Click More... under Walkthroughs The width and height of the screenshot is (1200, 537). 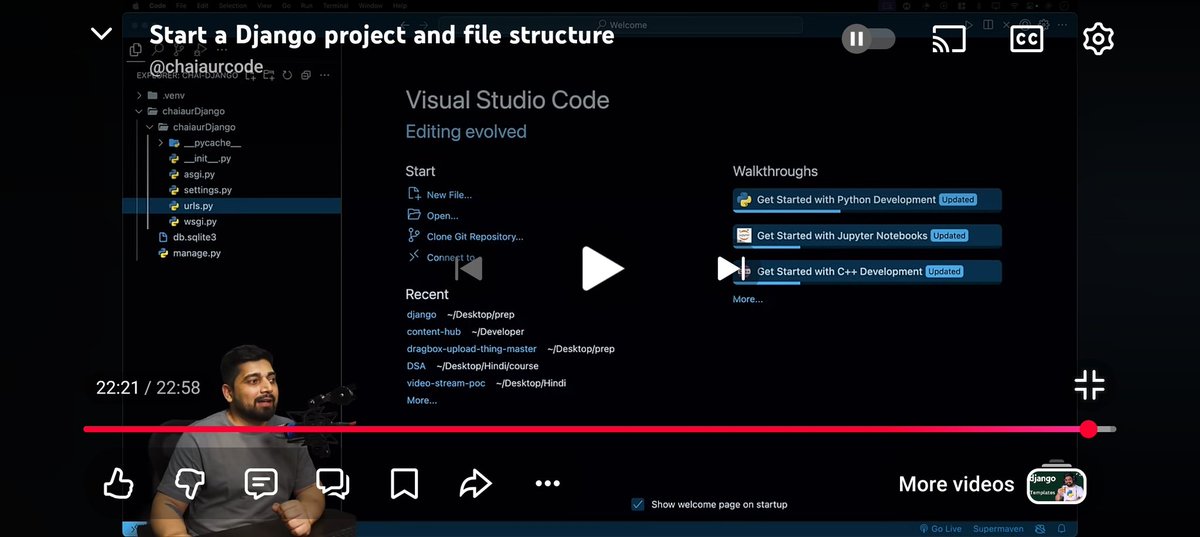(748, 299)
